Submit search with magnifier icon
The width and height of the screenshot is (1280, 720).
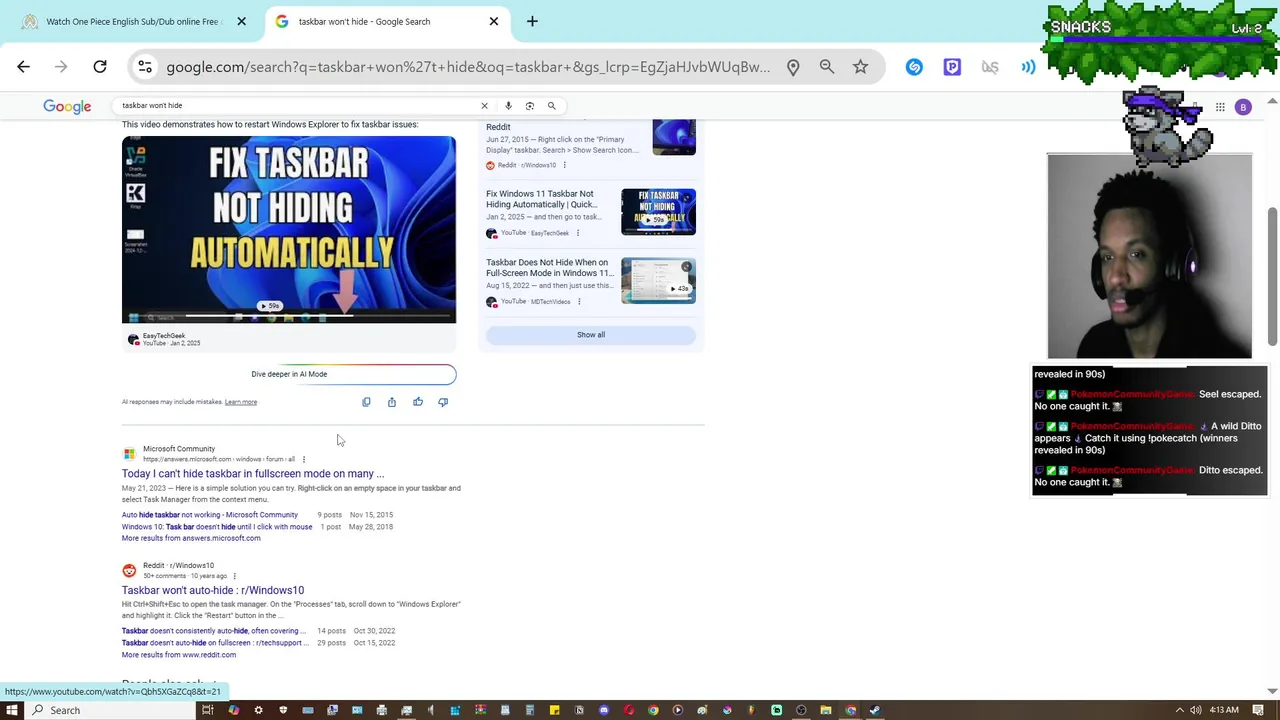tap(551, 105)
